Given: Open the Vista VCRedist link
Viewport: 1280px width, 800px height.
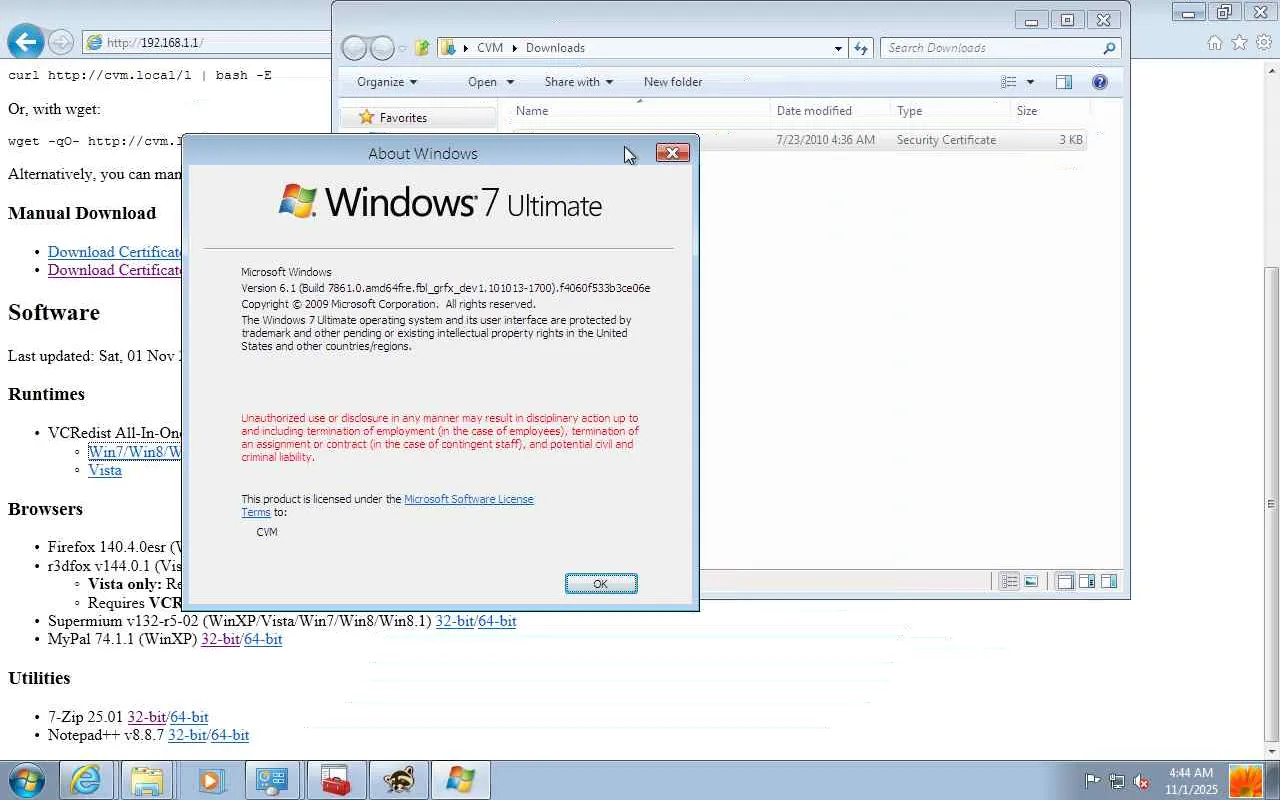Looking at the screenshot, I should pos(105,470).
